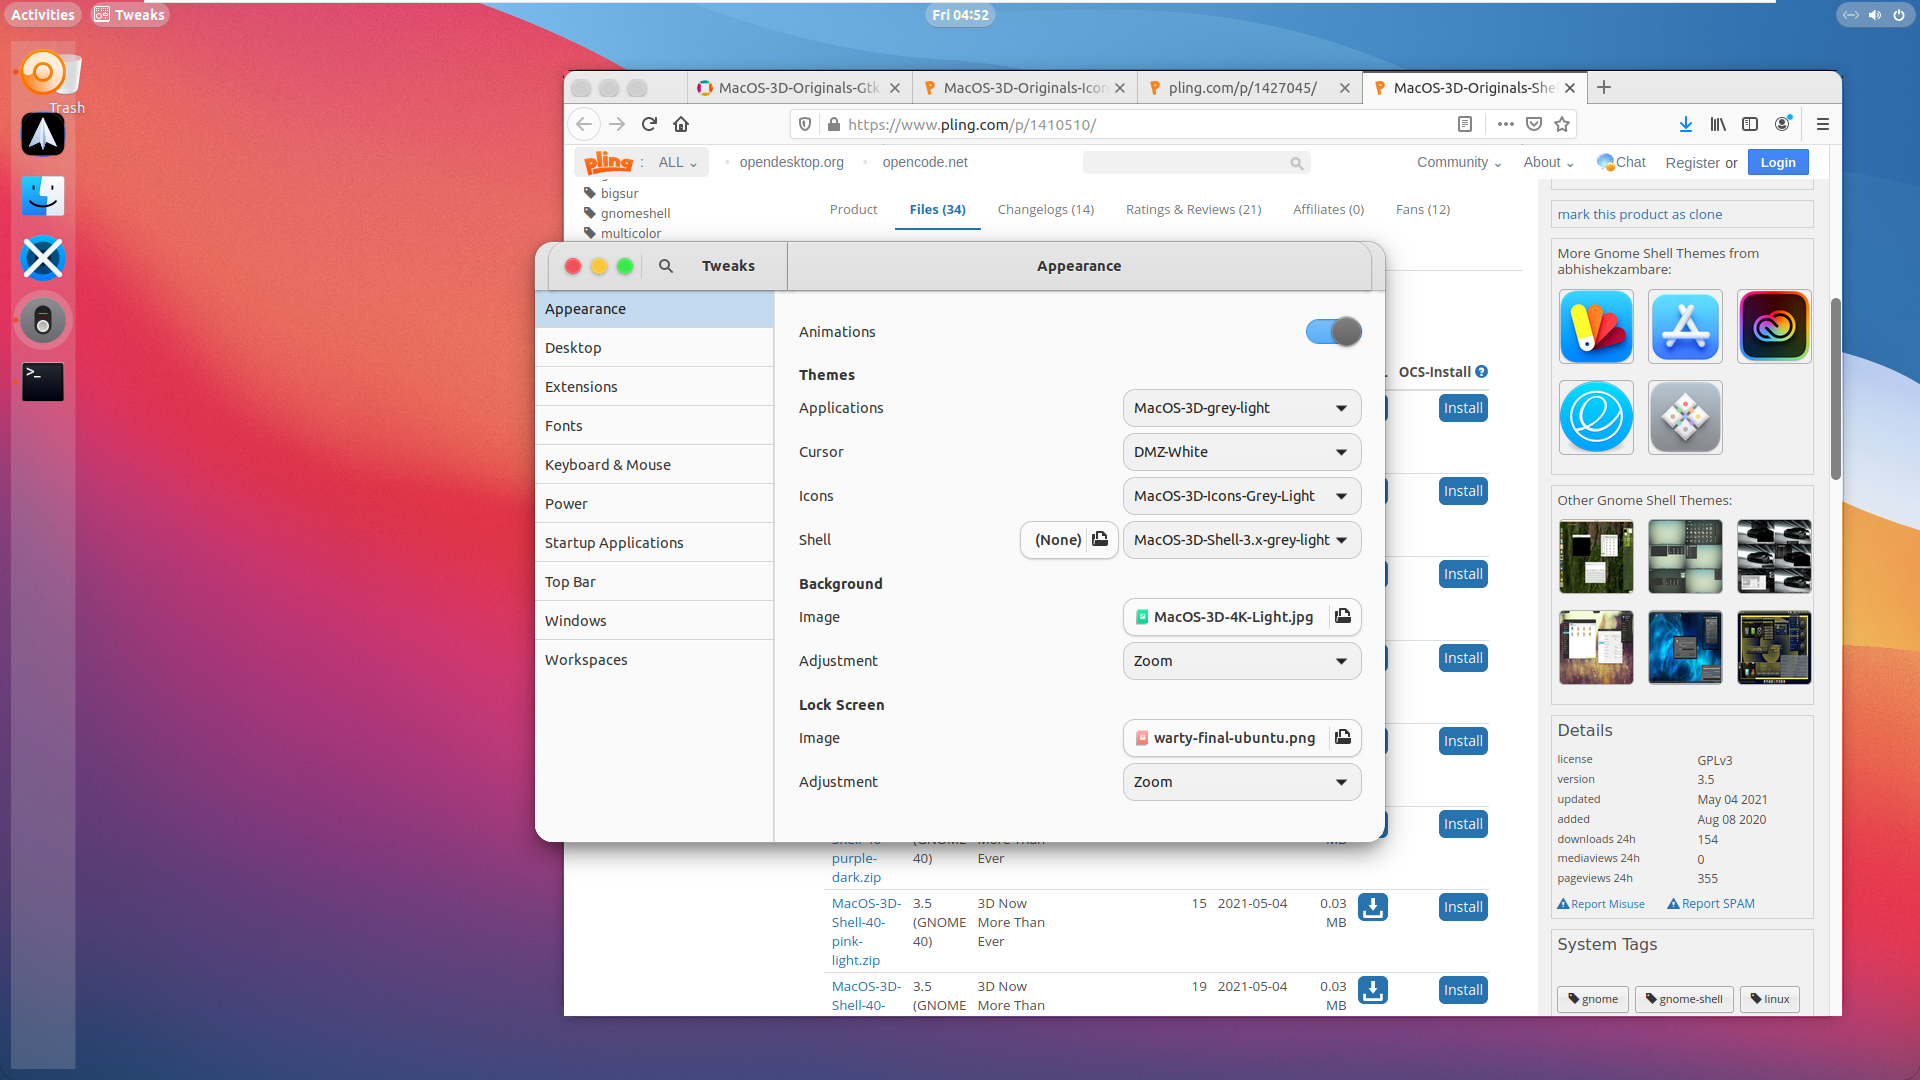This screenshot has width=1920, height=1080.
Task: Expand the About dropdown menu
Action: (x=1548, y=163)
